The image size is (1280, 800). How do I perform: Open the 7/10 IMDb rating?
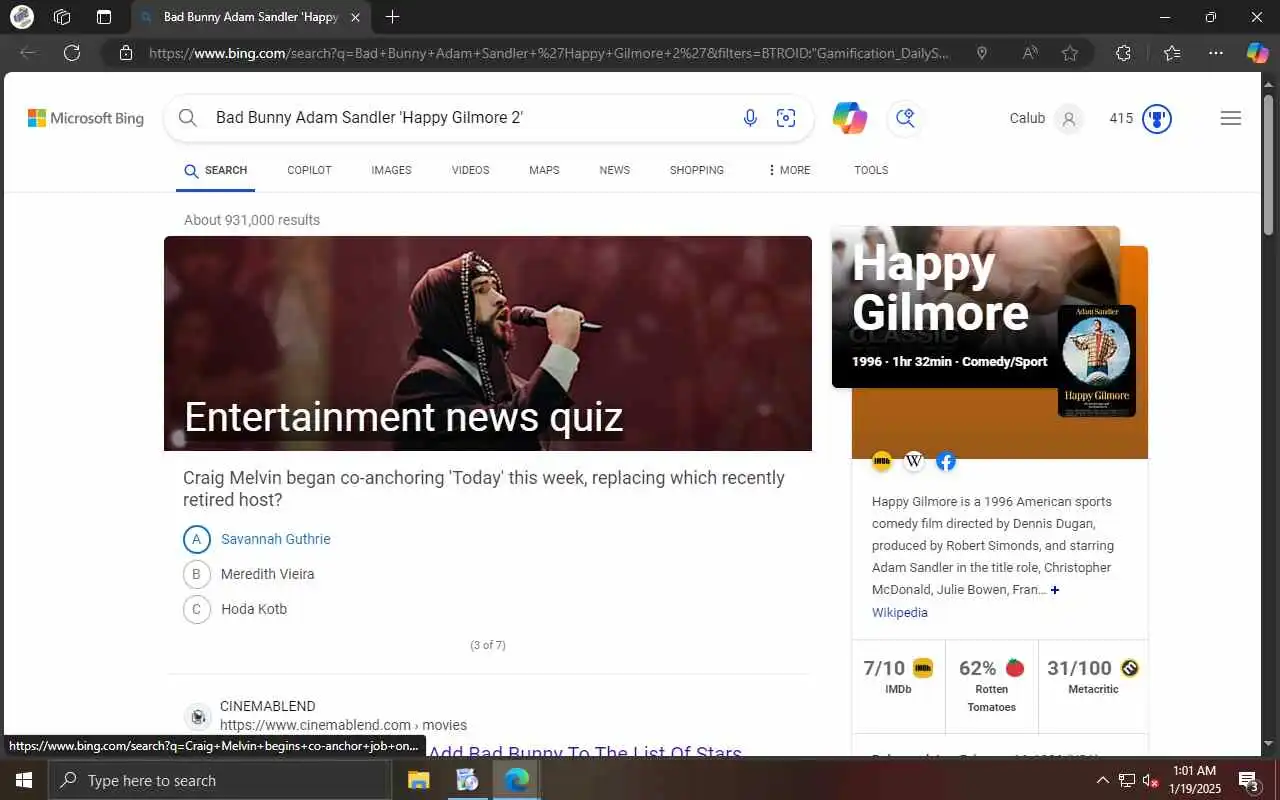coord(898,677)
